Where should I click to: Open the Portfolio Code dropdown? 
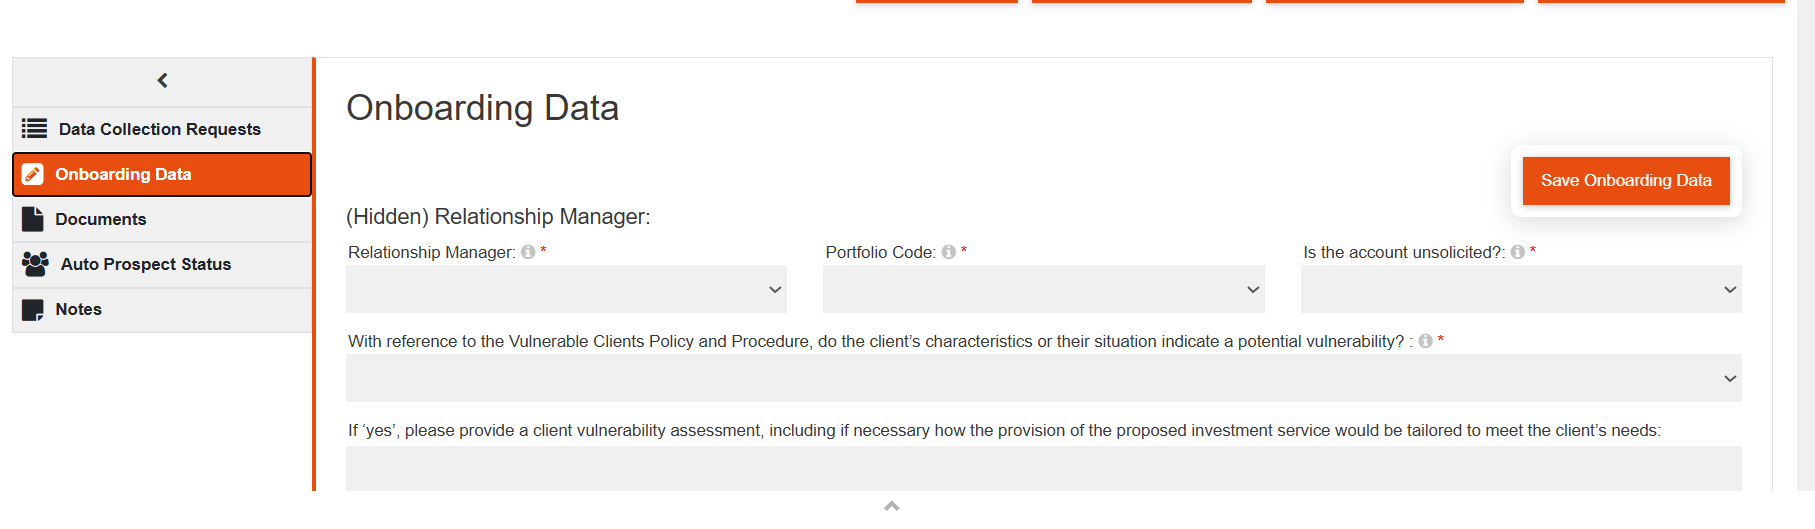pos(1043,290)
